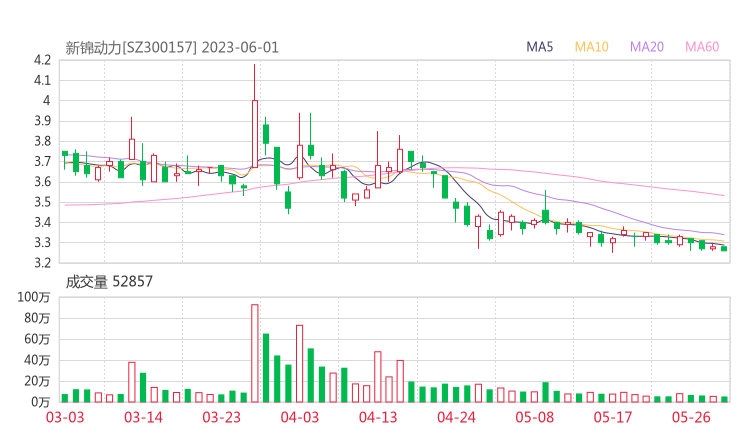Click the 03-14 date label

point(143,417)
